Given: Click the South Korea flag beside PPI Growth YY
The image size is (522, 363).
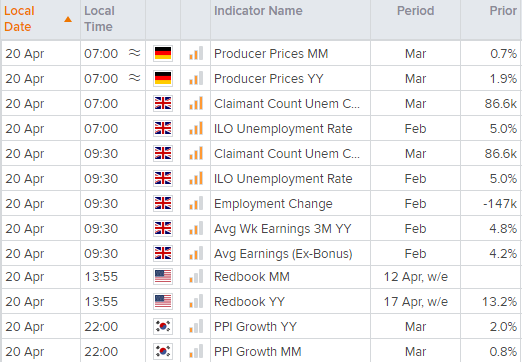Looking at the screenshot, I should pos(163,326).
